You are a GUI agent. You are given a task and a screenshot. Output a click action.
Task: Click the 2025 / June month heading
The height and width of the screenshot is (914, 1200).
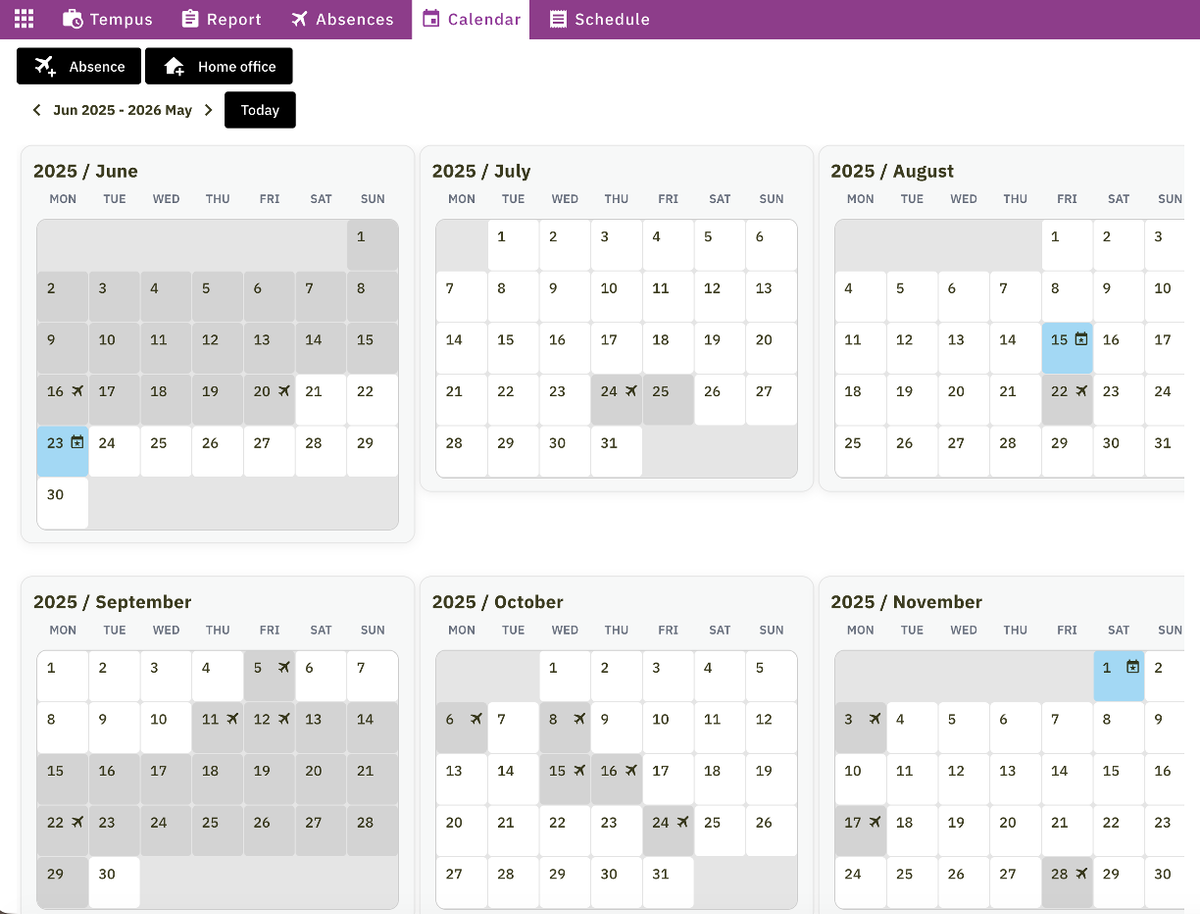[85, 171]
